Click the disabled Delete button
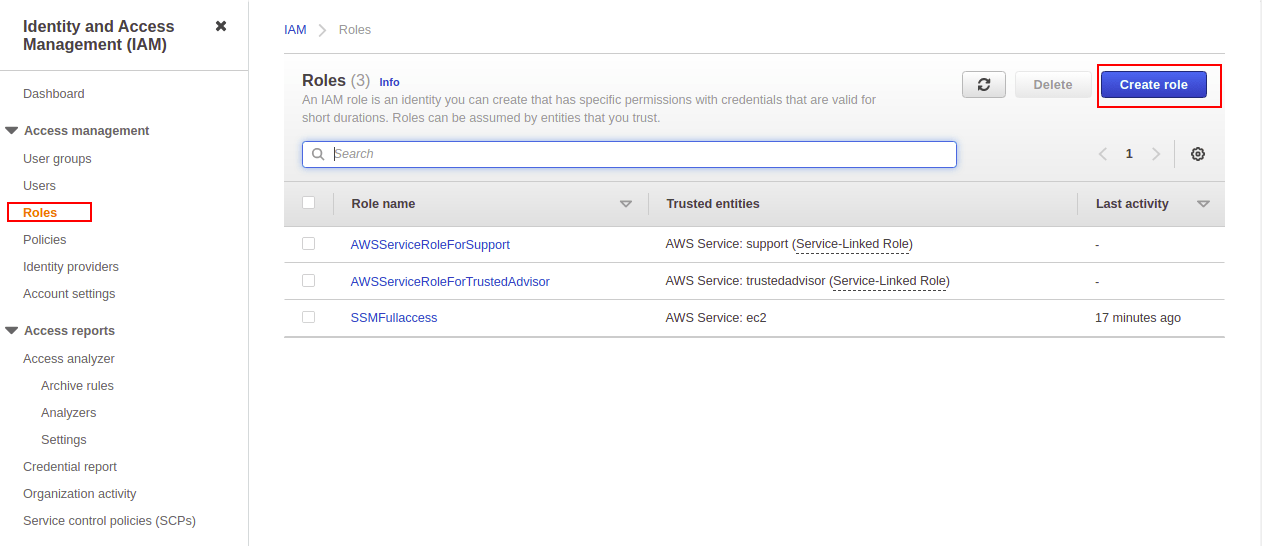The width and height of the screenshot is (1262, 546). pos(1053,85)
